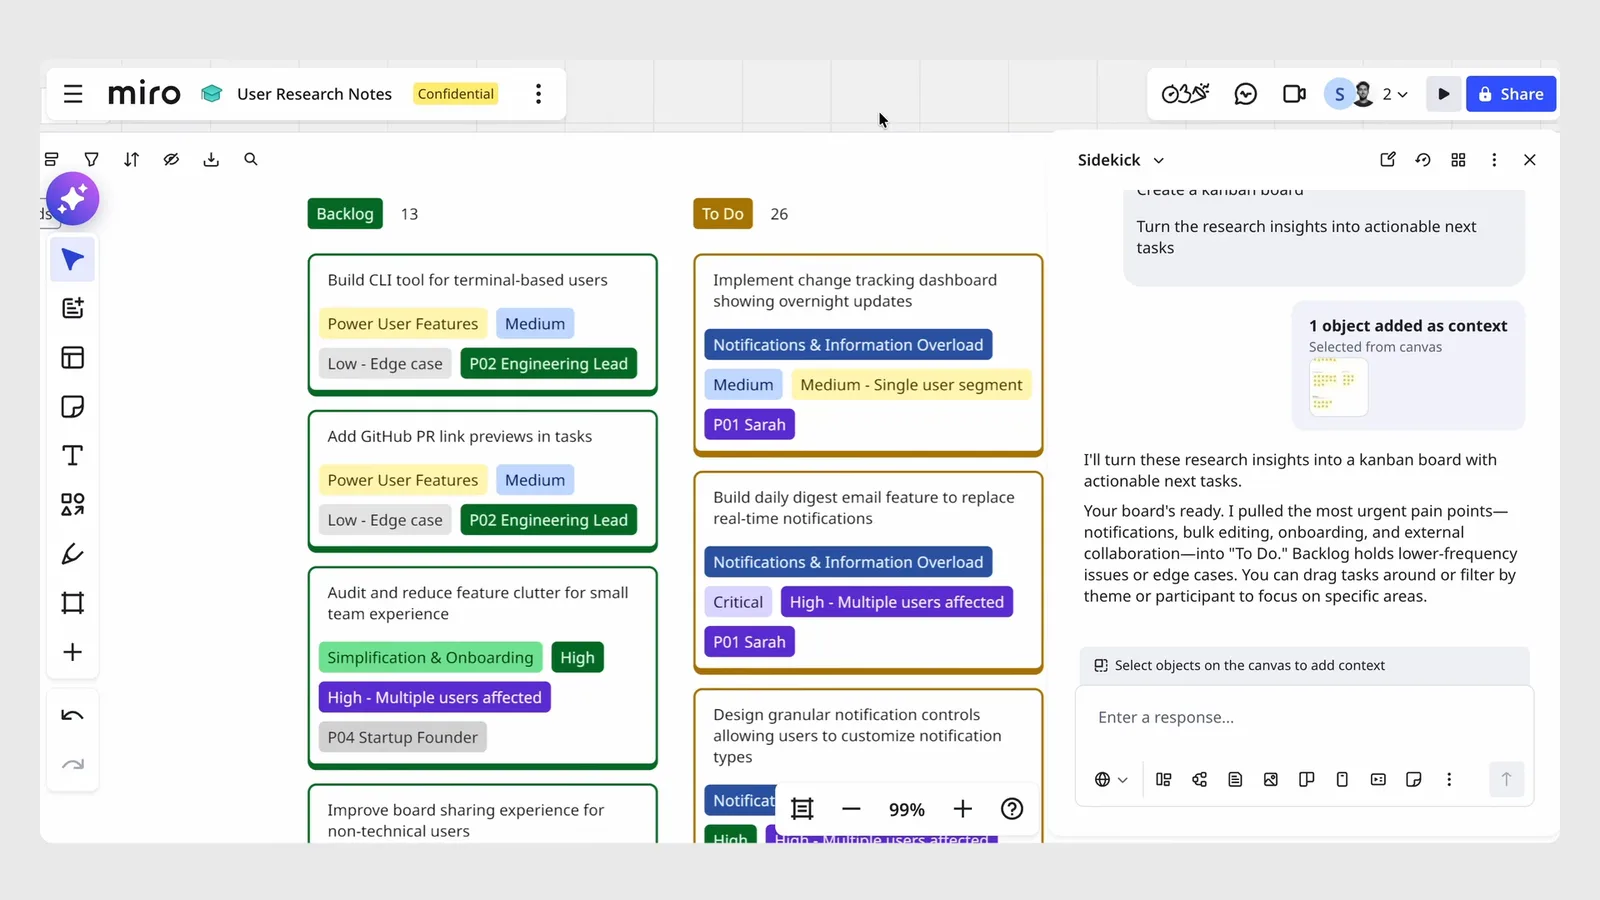Zoom in with the plus button
Screen dimensions: 1600x900
pos(962,809)
